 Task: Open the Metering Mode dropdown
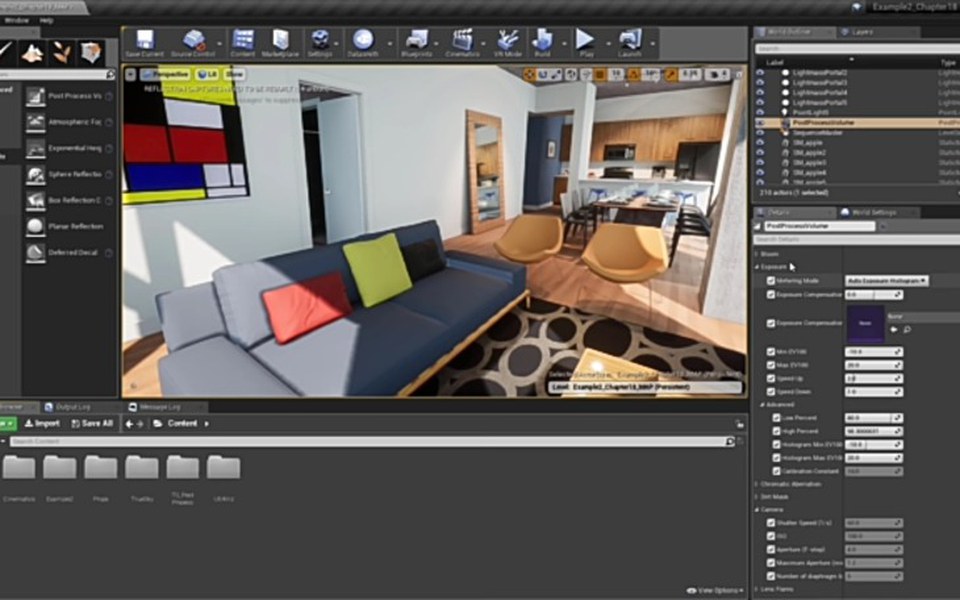tap(887, 281)
